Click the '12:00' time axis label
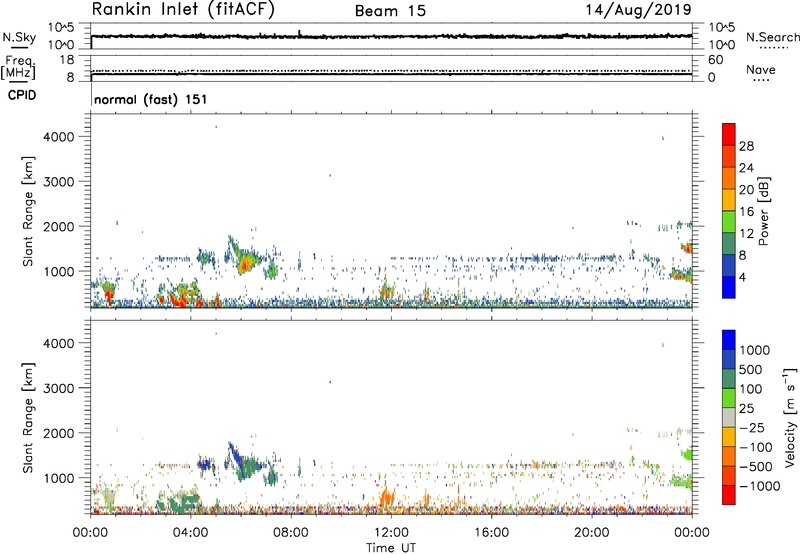The height and width of the screenshot is (554, 800). tap(391, 533)
